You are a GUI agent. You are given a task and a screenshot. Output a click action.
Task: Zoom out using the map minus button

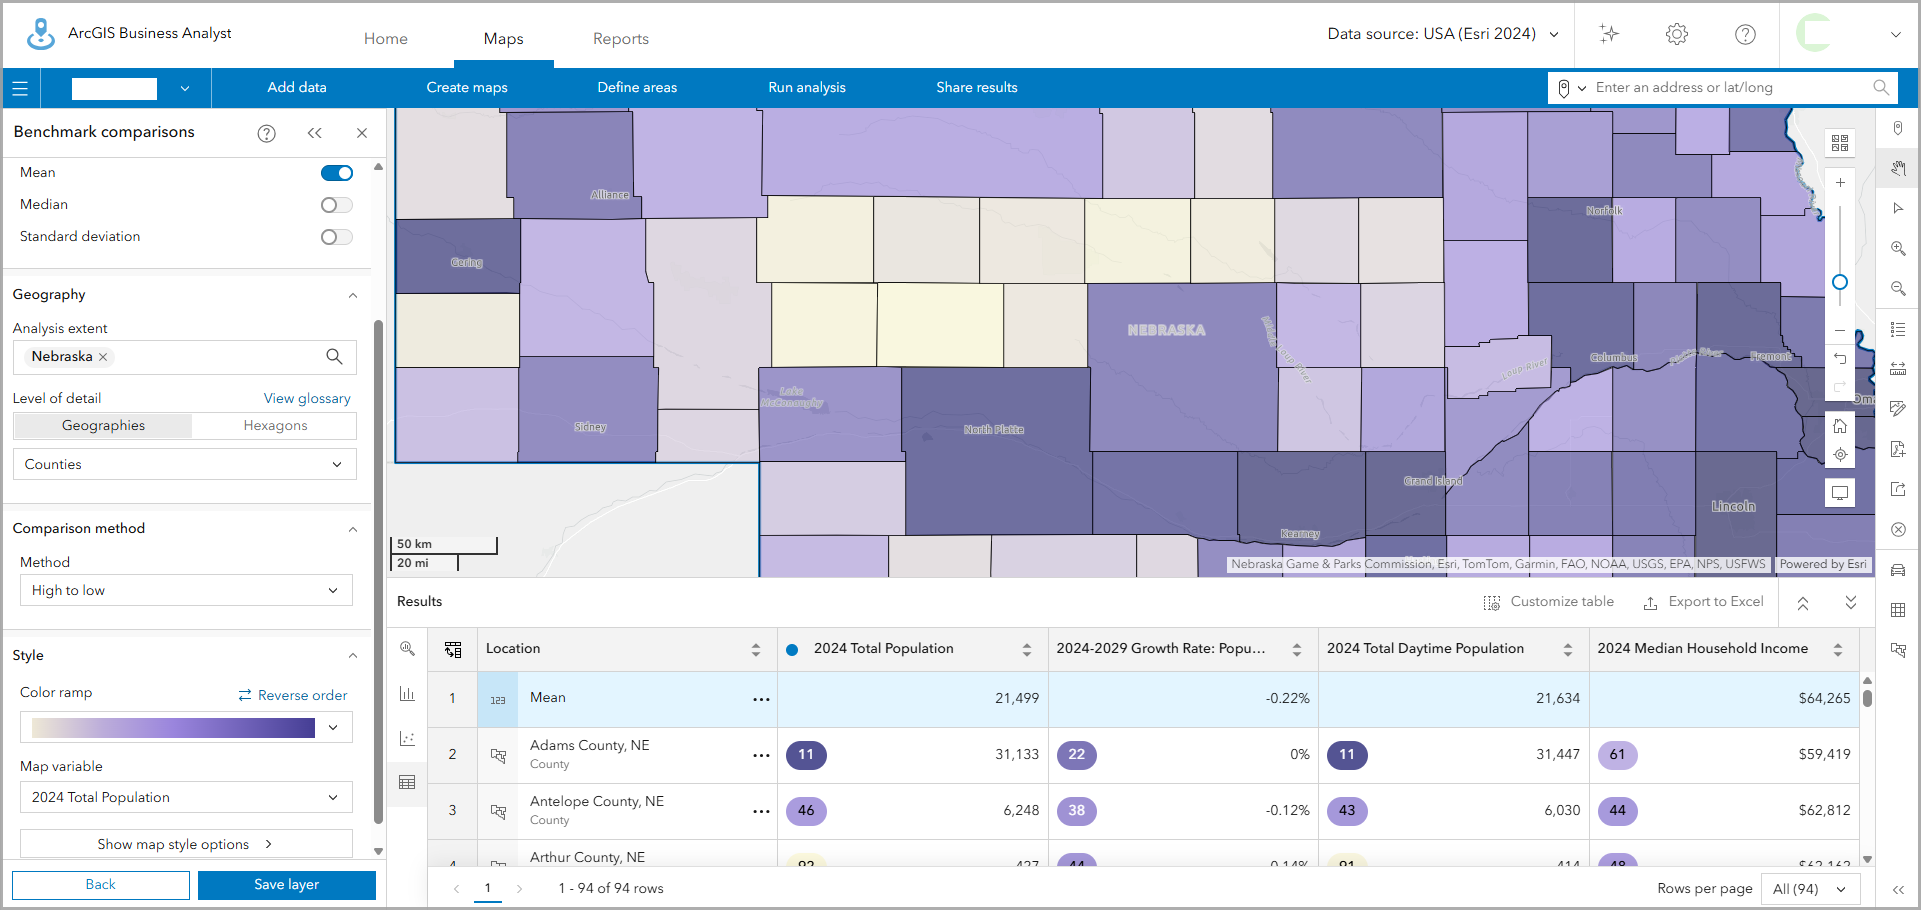1840,330
